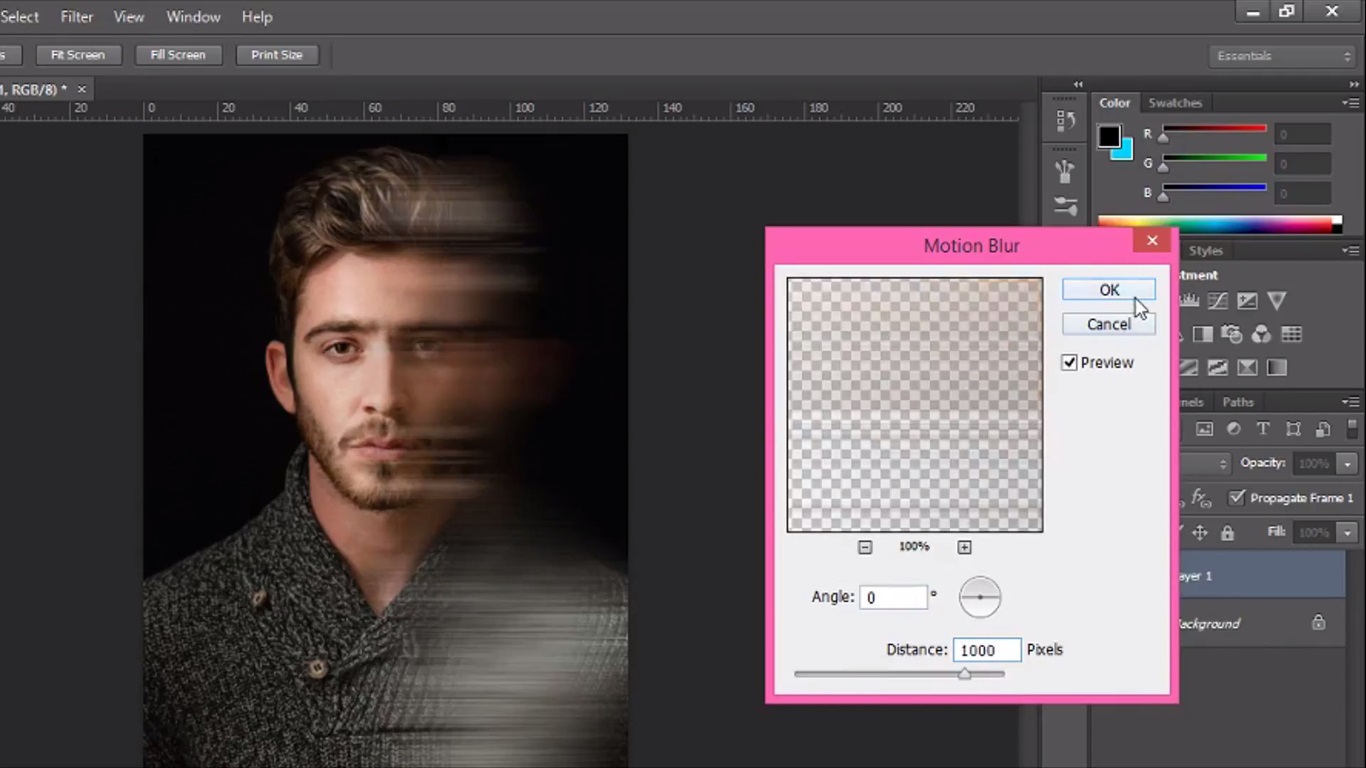Uncheck the Preview checkbox
The height and width of the screenshot is (768, 1366).
coord(1069,363)
